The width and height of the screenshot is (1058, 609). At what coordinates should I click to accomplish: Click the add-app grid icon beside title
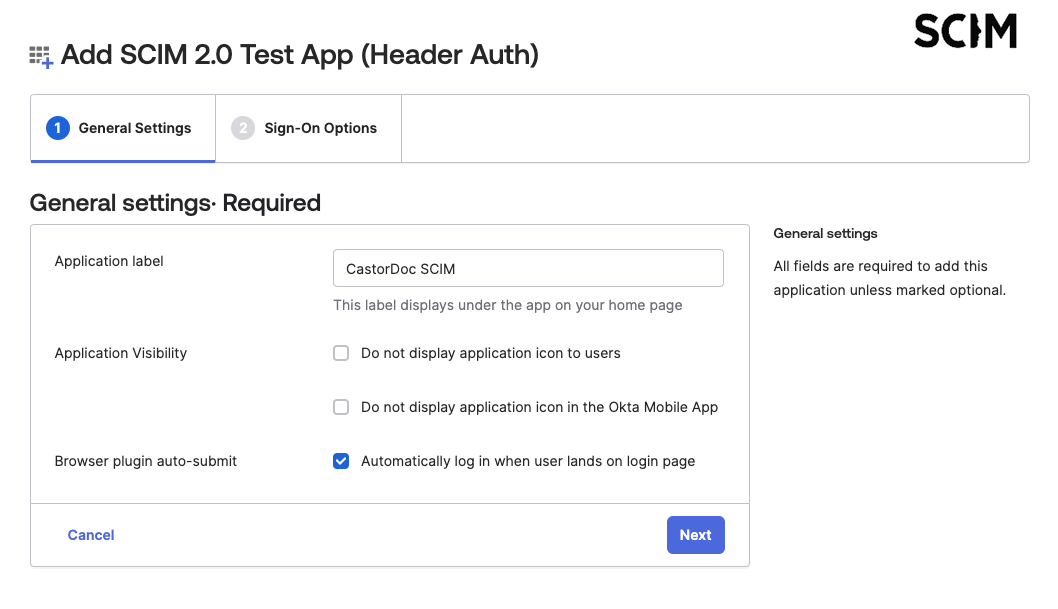coord(41,56)
